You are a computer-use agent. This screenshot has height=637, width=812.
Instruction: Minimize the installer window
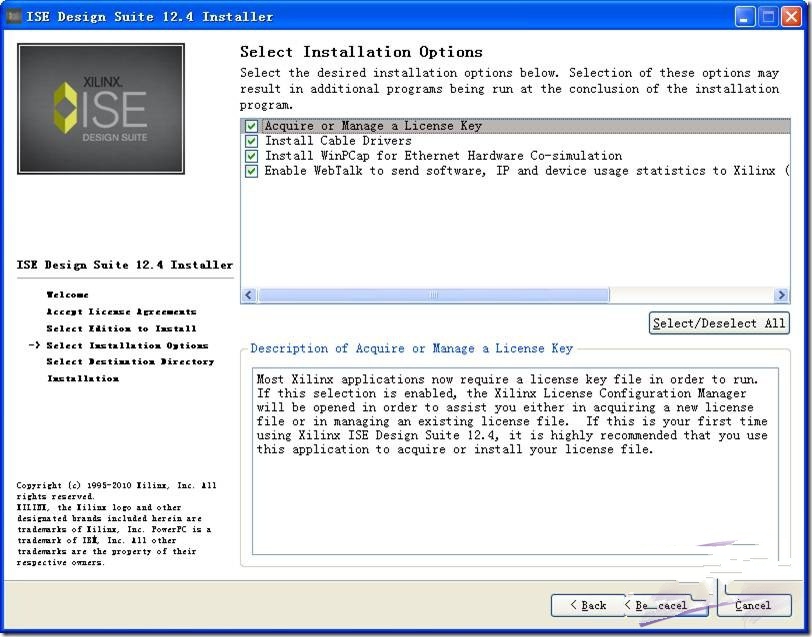tap(744, 17)
